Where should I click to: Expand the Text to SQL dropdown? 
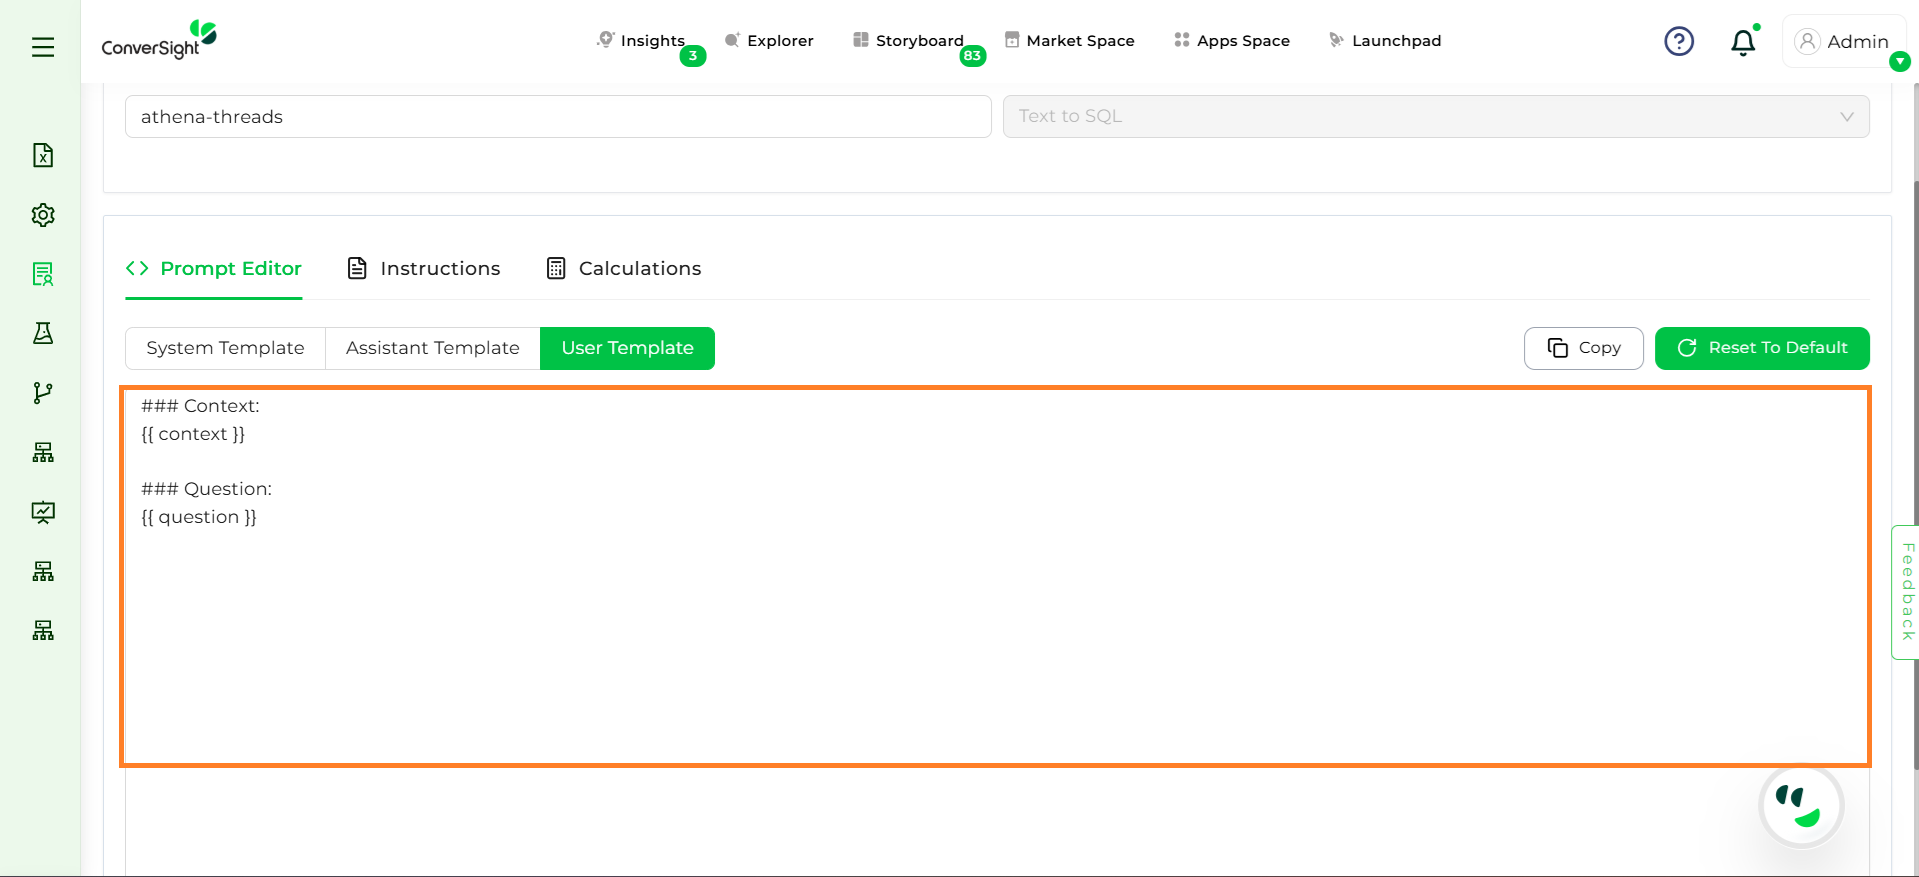(1435, 117)
